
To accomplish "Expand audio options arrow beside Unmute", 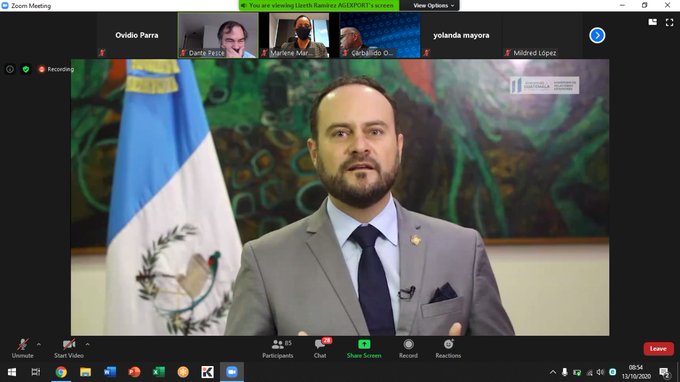I will click(x=39, y=344).
